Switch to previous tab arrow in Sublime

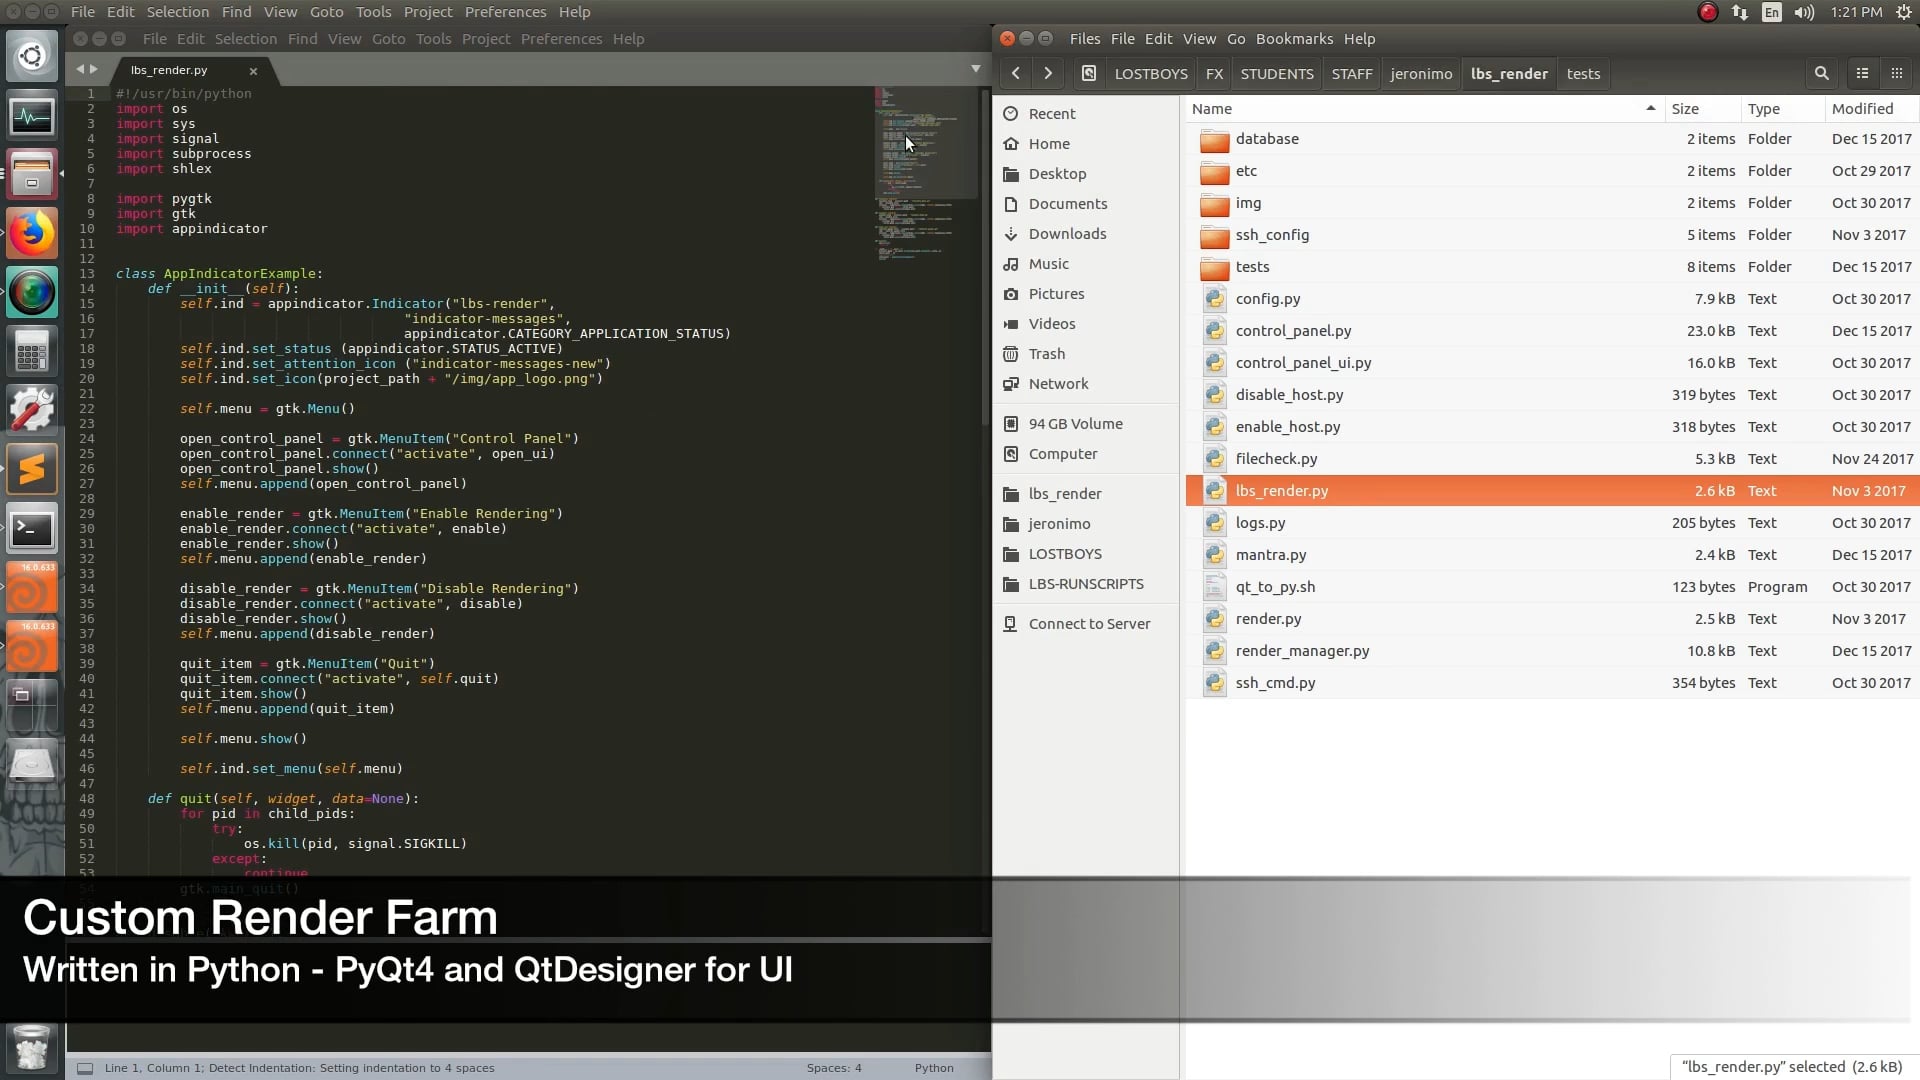(x=80, y=69)
